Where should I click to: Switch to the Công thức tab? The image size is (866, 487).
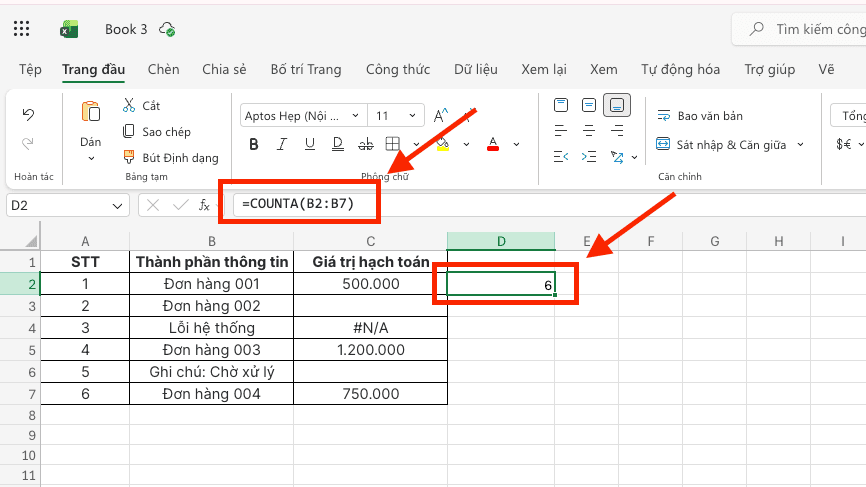tap(397, 69)
